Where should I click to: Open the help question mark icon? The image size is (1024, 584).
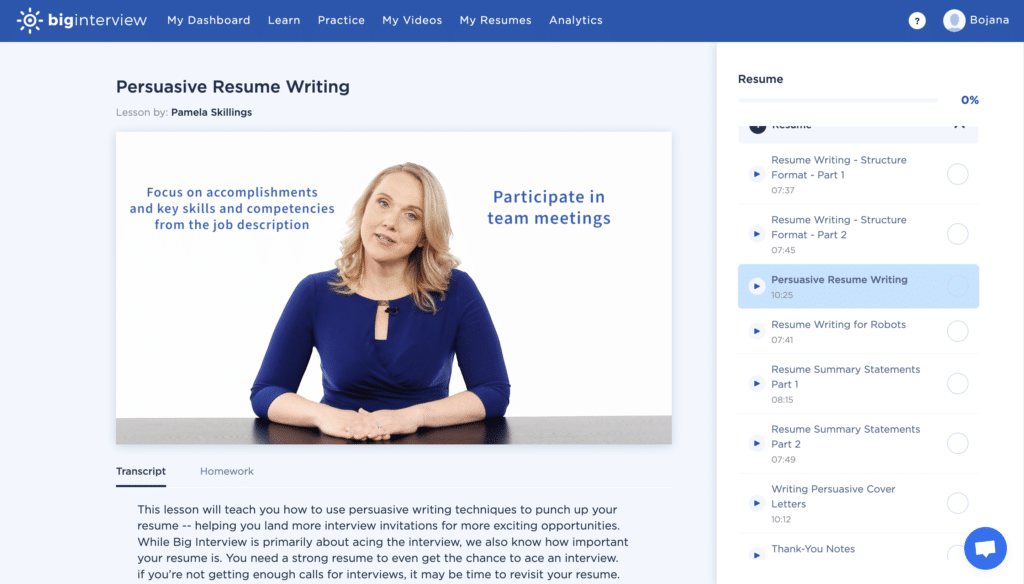(x=916, y=21)
